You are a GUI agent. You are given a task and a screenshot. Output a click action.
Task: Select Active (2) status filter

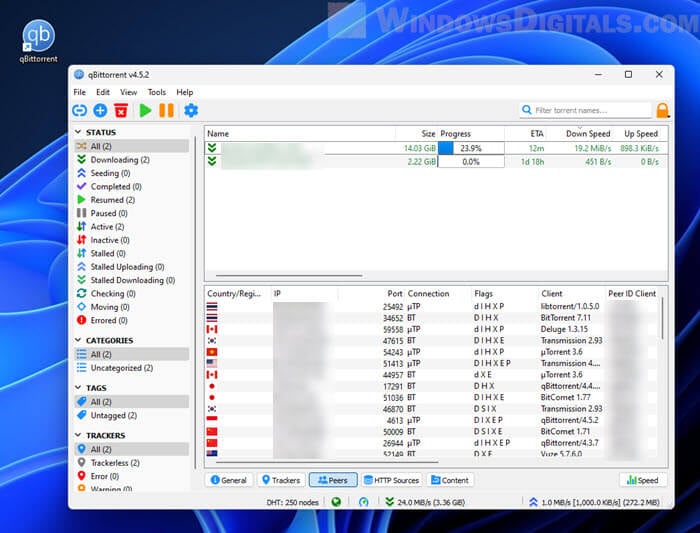pyautogui.click(x=132, y=226)
